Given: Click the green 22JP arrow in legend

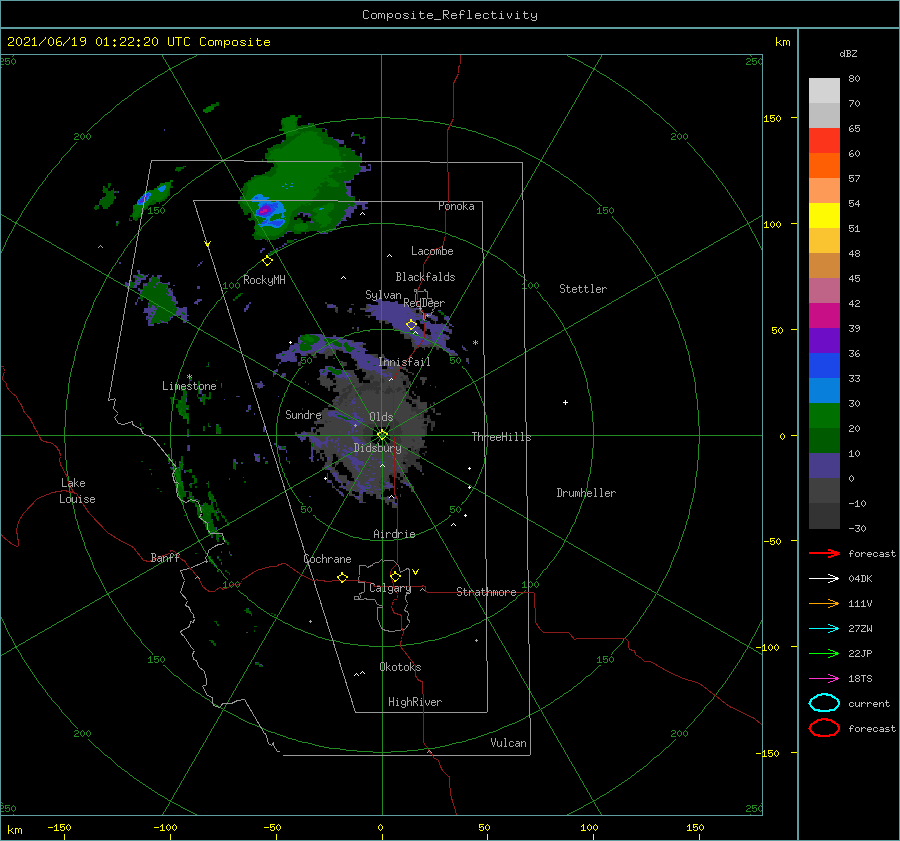Looking at the screenshot, I should pyautogui.click(x=824, y=653).
